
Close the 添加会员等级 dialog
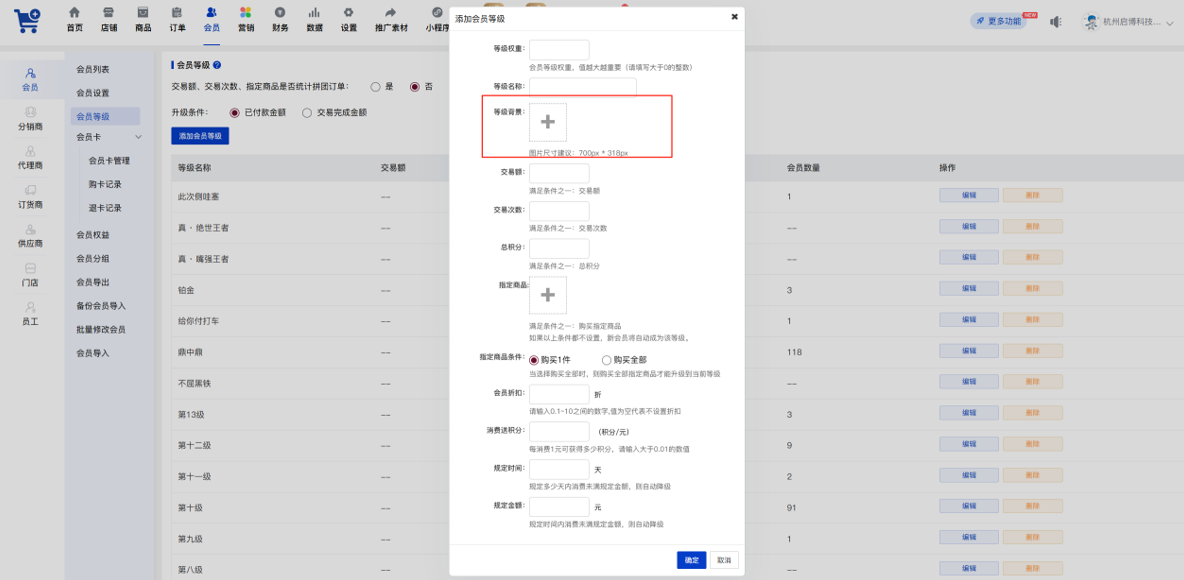(734, 17)
